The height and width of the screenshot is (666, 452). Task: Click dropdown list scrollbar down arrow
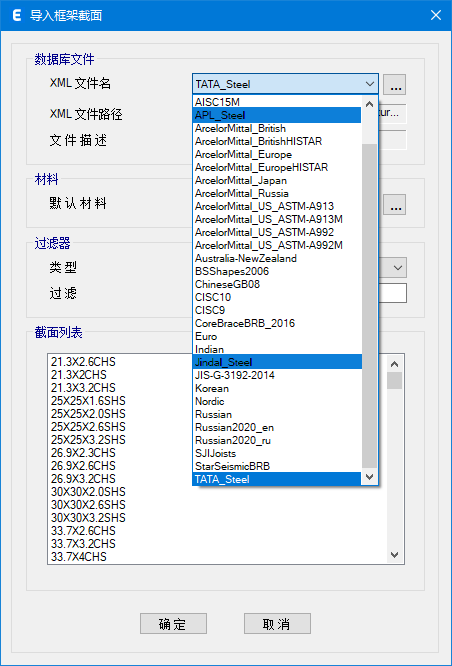[x=370, y=477]
